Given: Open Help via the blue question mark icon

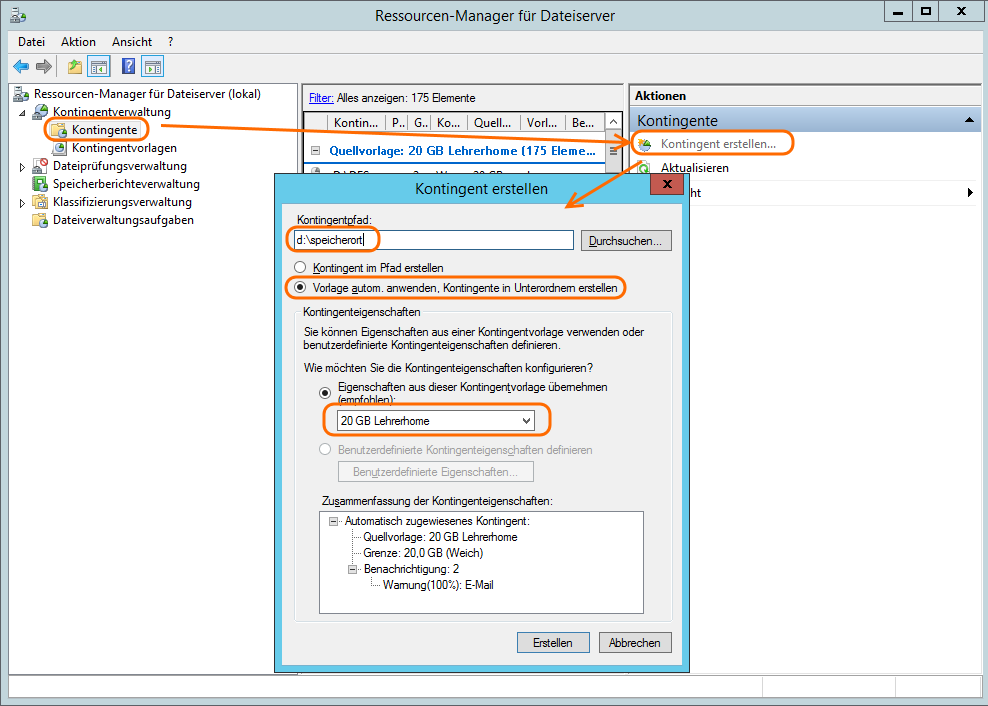Looking at the screenshot, I should [x=129, y=66].
